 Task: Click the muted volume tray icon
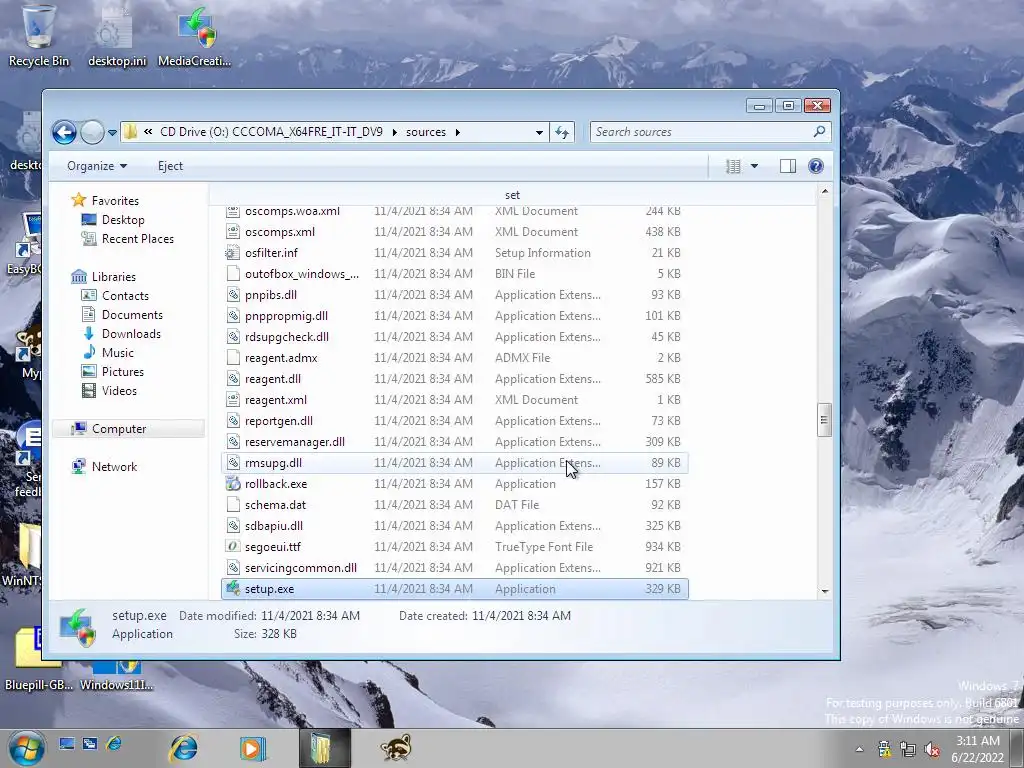(933, 749)
